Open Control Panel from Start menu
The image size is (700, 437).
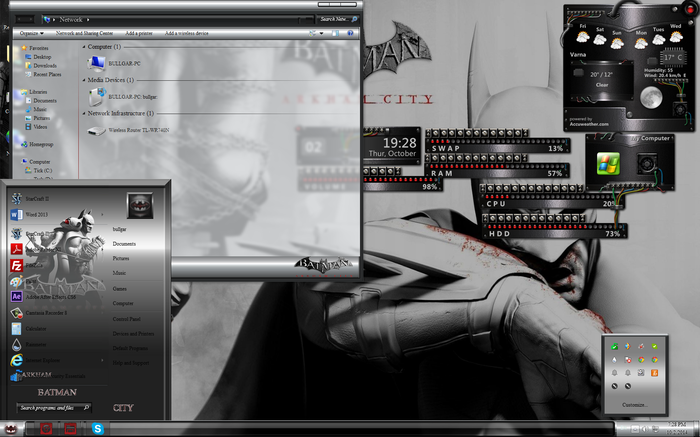[x=126, y=319]
